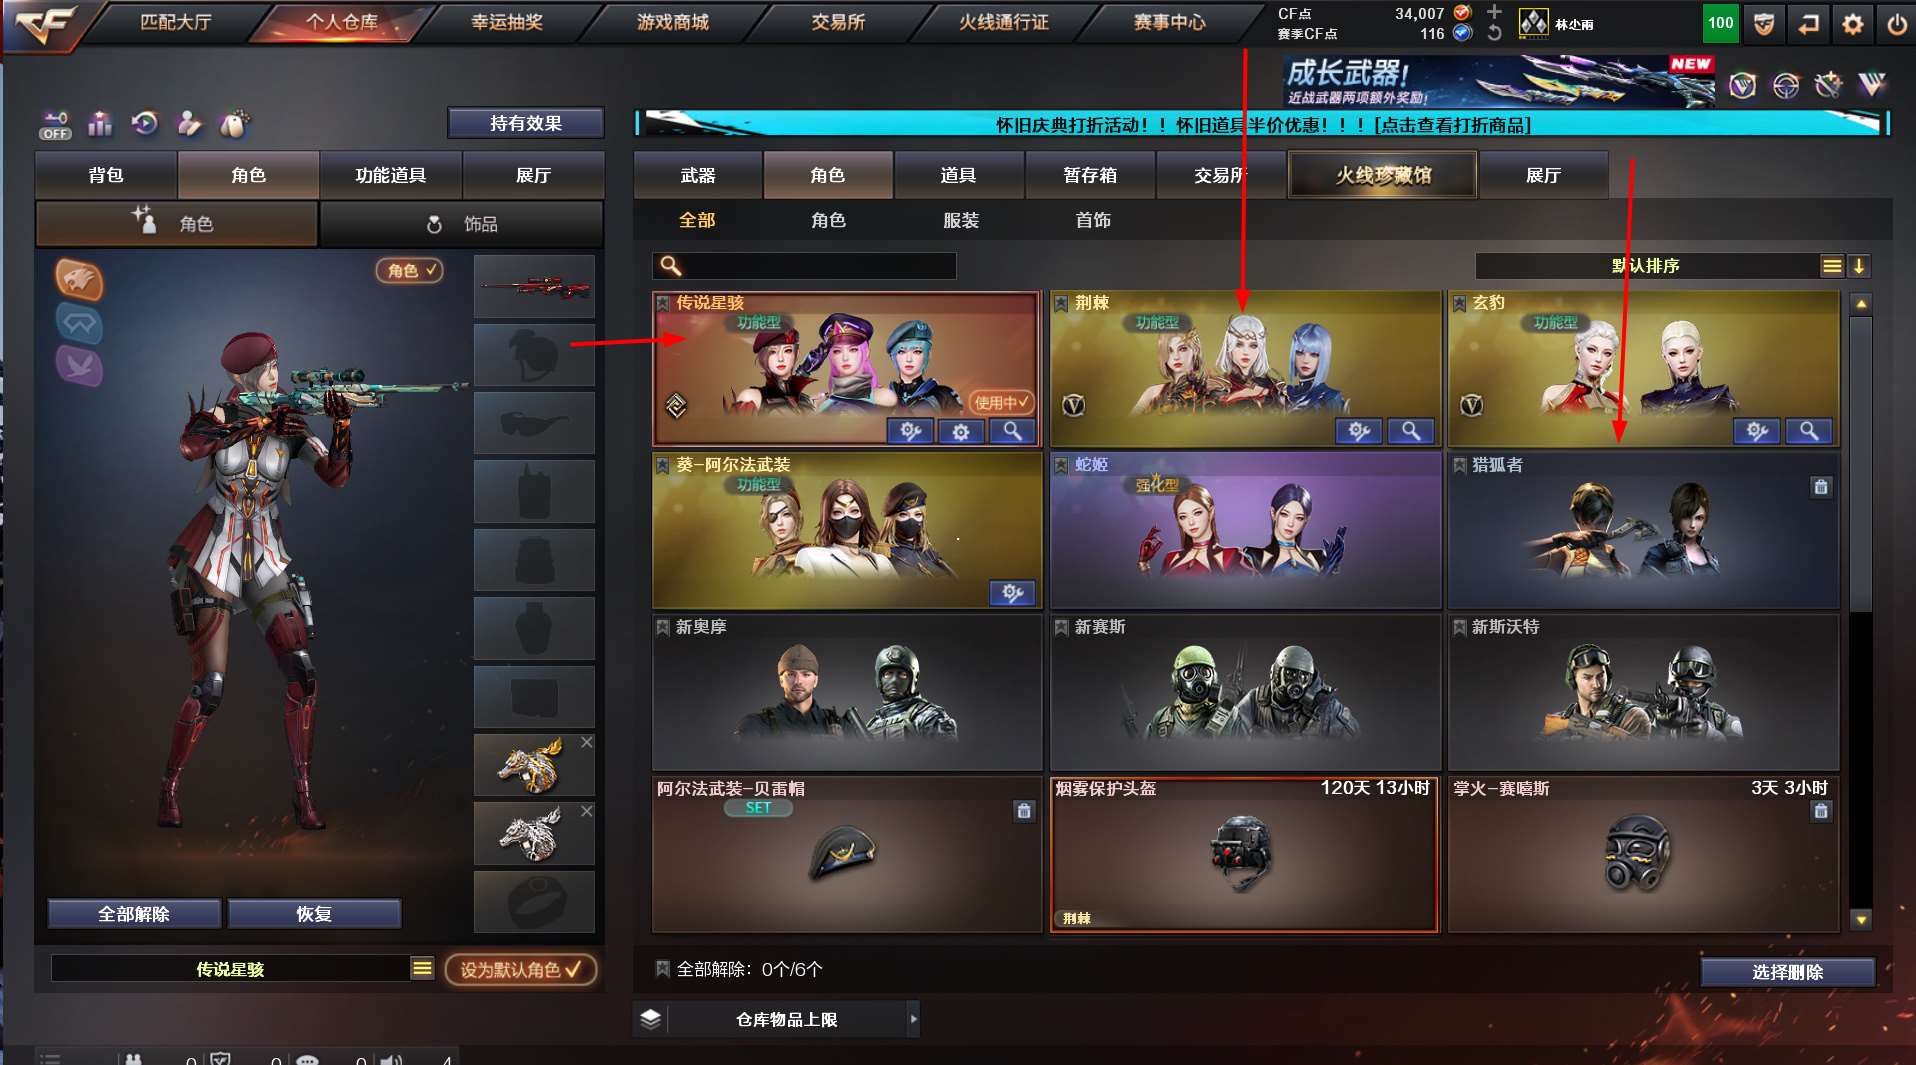Open the settings gear icon in top bar

click(x=1852, y=24)
